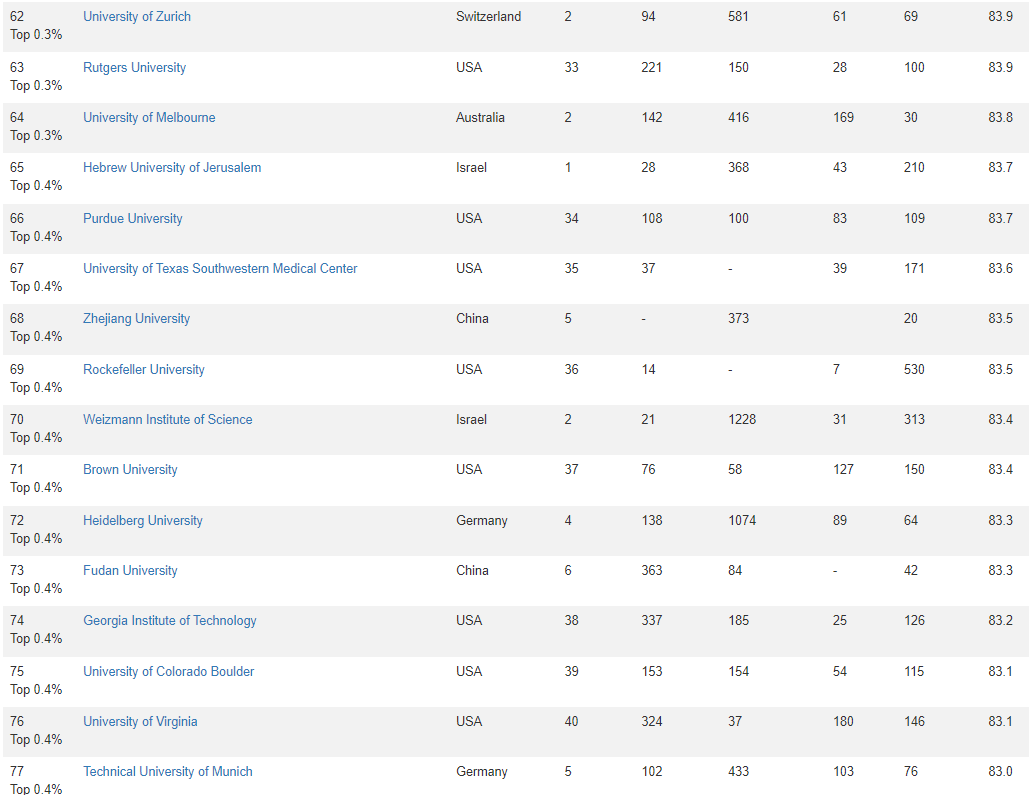The height and width of the screenshot is (795, 1031).
Task: Open the University of Zurich link
Action: 137,17
